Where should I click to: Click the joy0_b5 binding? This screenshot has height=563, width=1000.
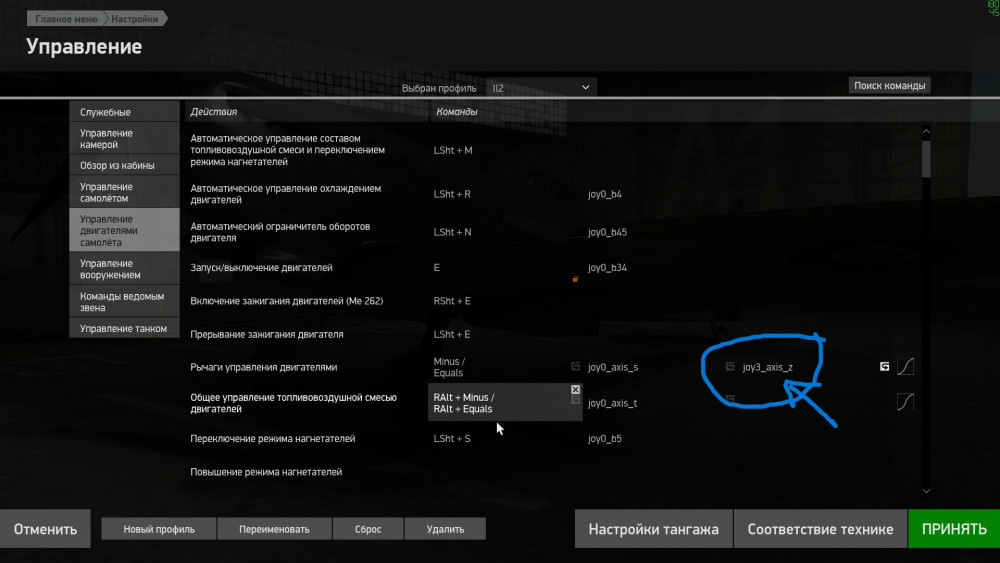[x=605, y=439]
